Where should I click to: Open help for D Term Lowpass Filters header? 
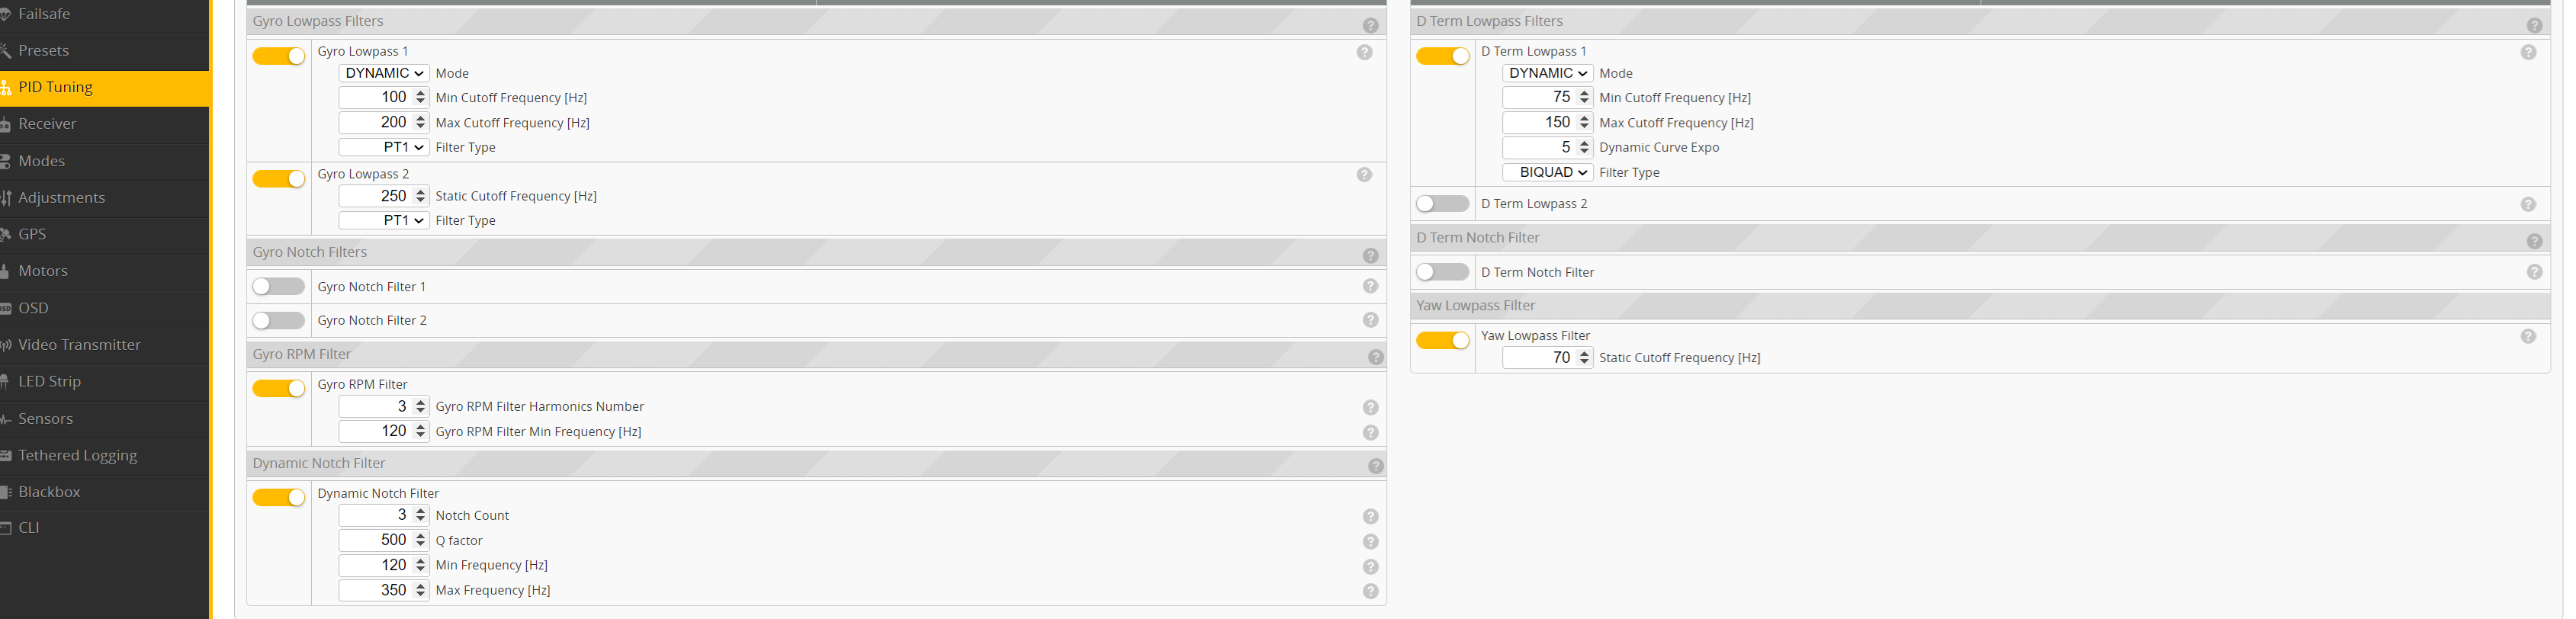(2534, 25)
